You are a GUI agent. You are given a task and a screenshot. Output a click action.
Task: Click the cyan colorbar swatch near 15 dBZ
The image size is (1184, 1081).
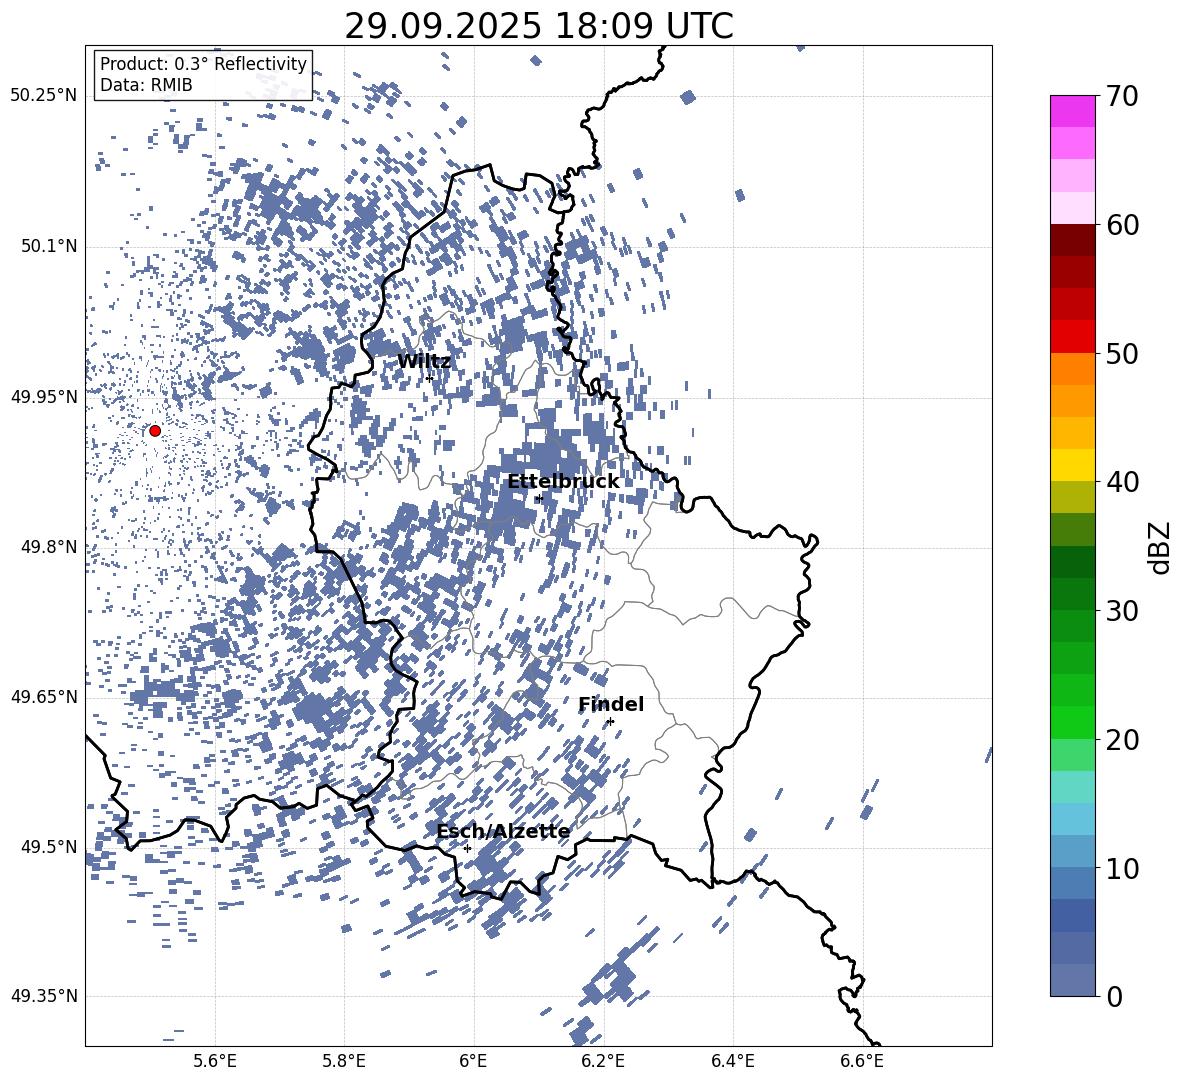click(x=1073, y=787)
